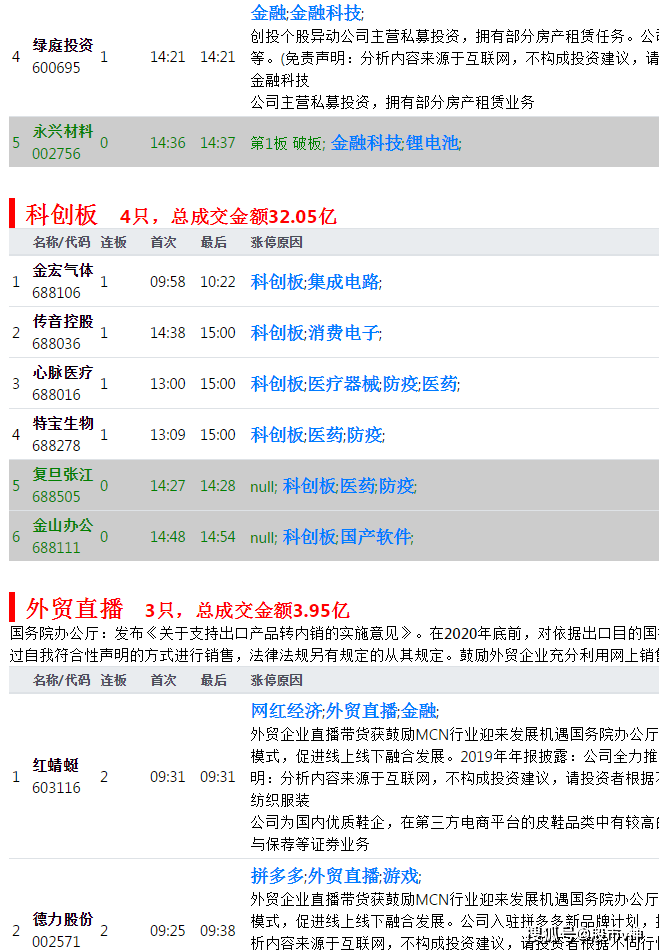
Task: Open 国产软件 link in 金山办公 row
Action: [x=375, y=537]
